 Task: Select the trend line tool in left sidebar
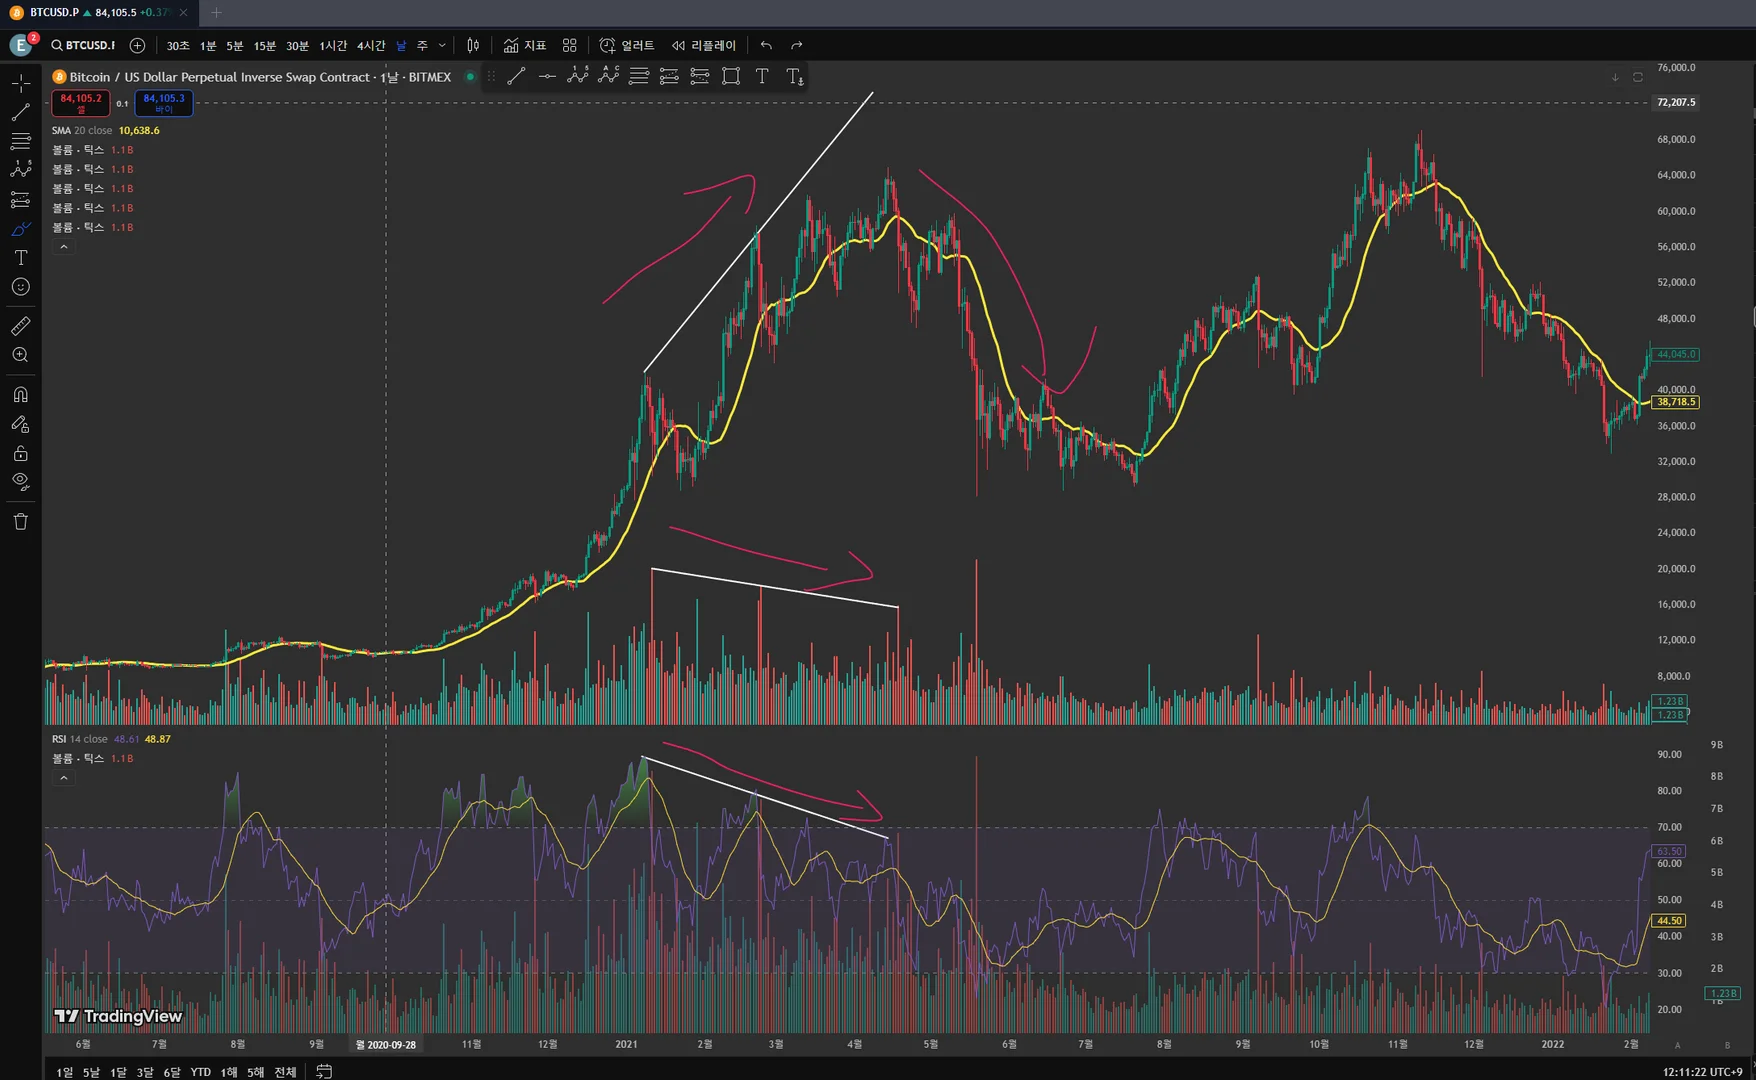[x=20, y=112]
